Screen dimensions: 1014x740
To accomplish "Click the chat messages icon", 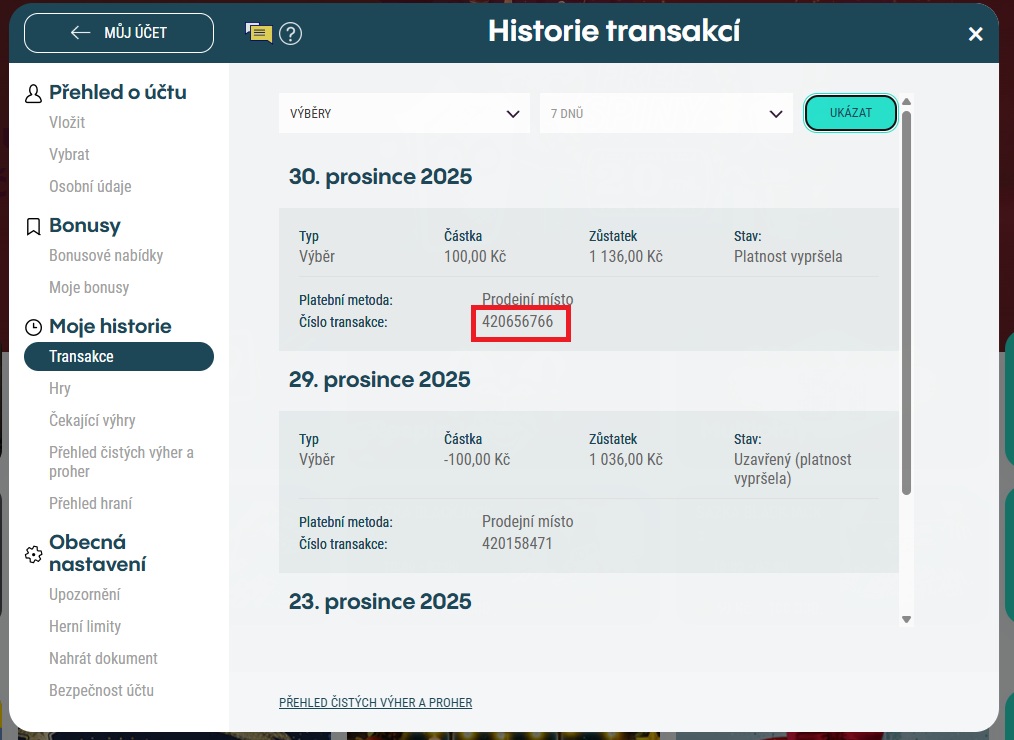I will 259,33.
